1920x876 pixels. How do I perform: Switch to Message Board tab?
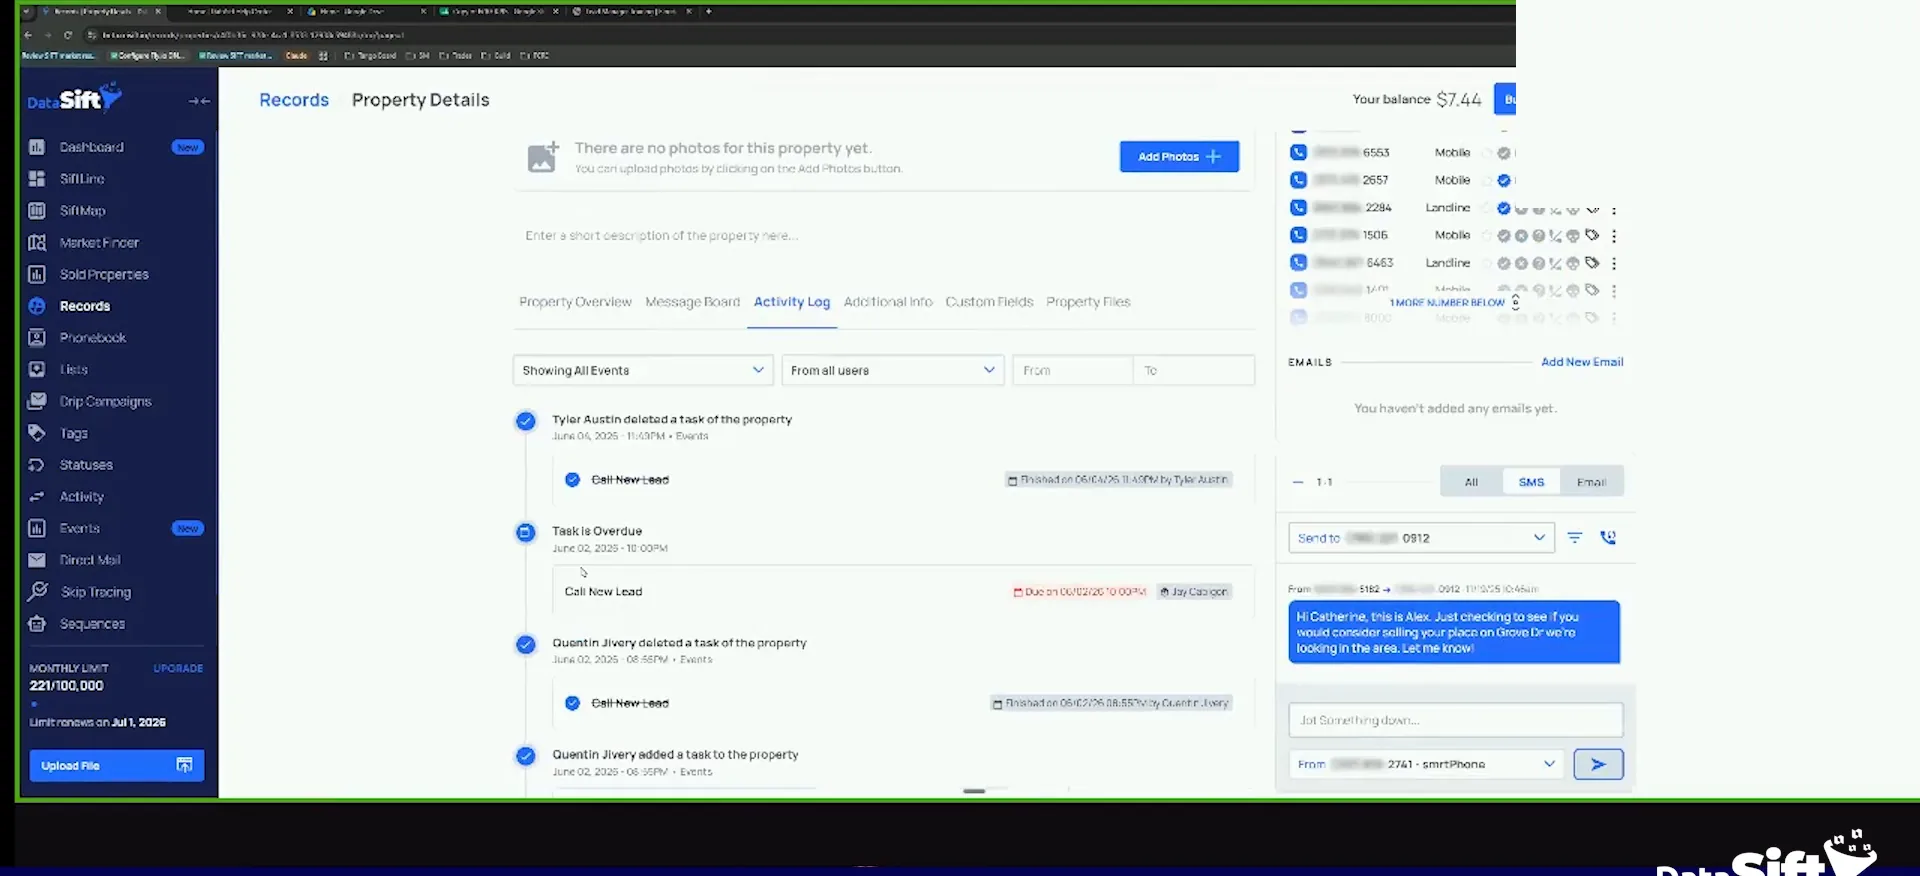pos(693,302)
